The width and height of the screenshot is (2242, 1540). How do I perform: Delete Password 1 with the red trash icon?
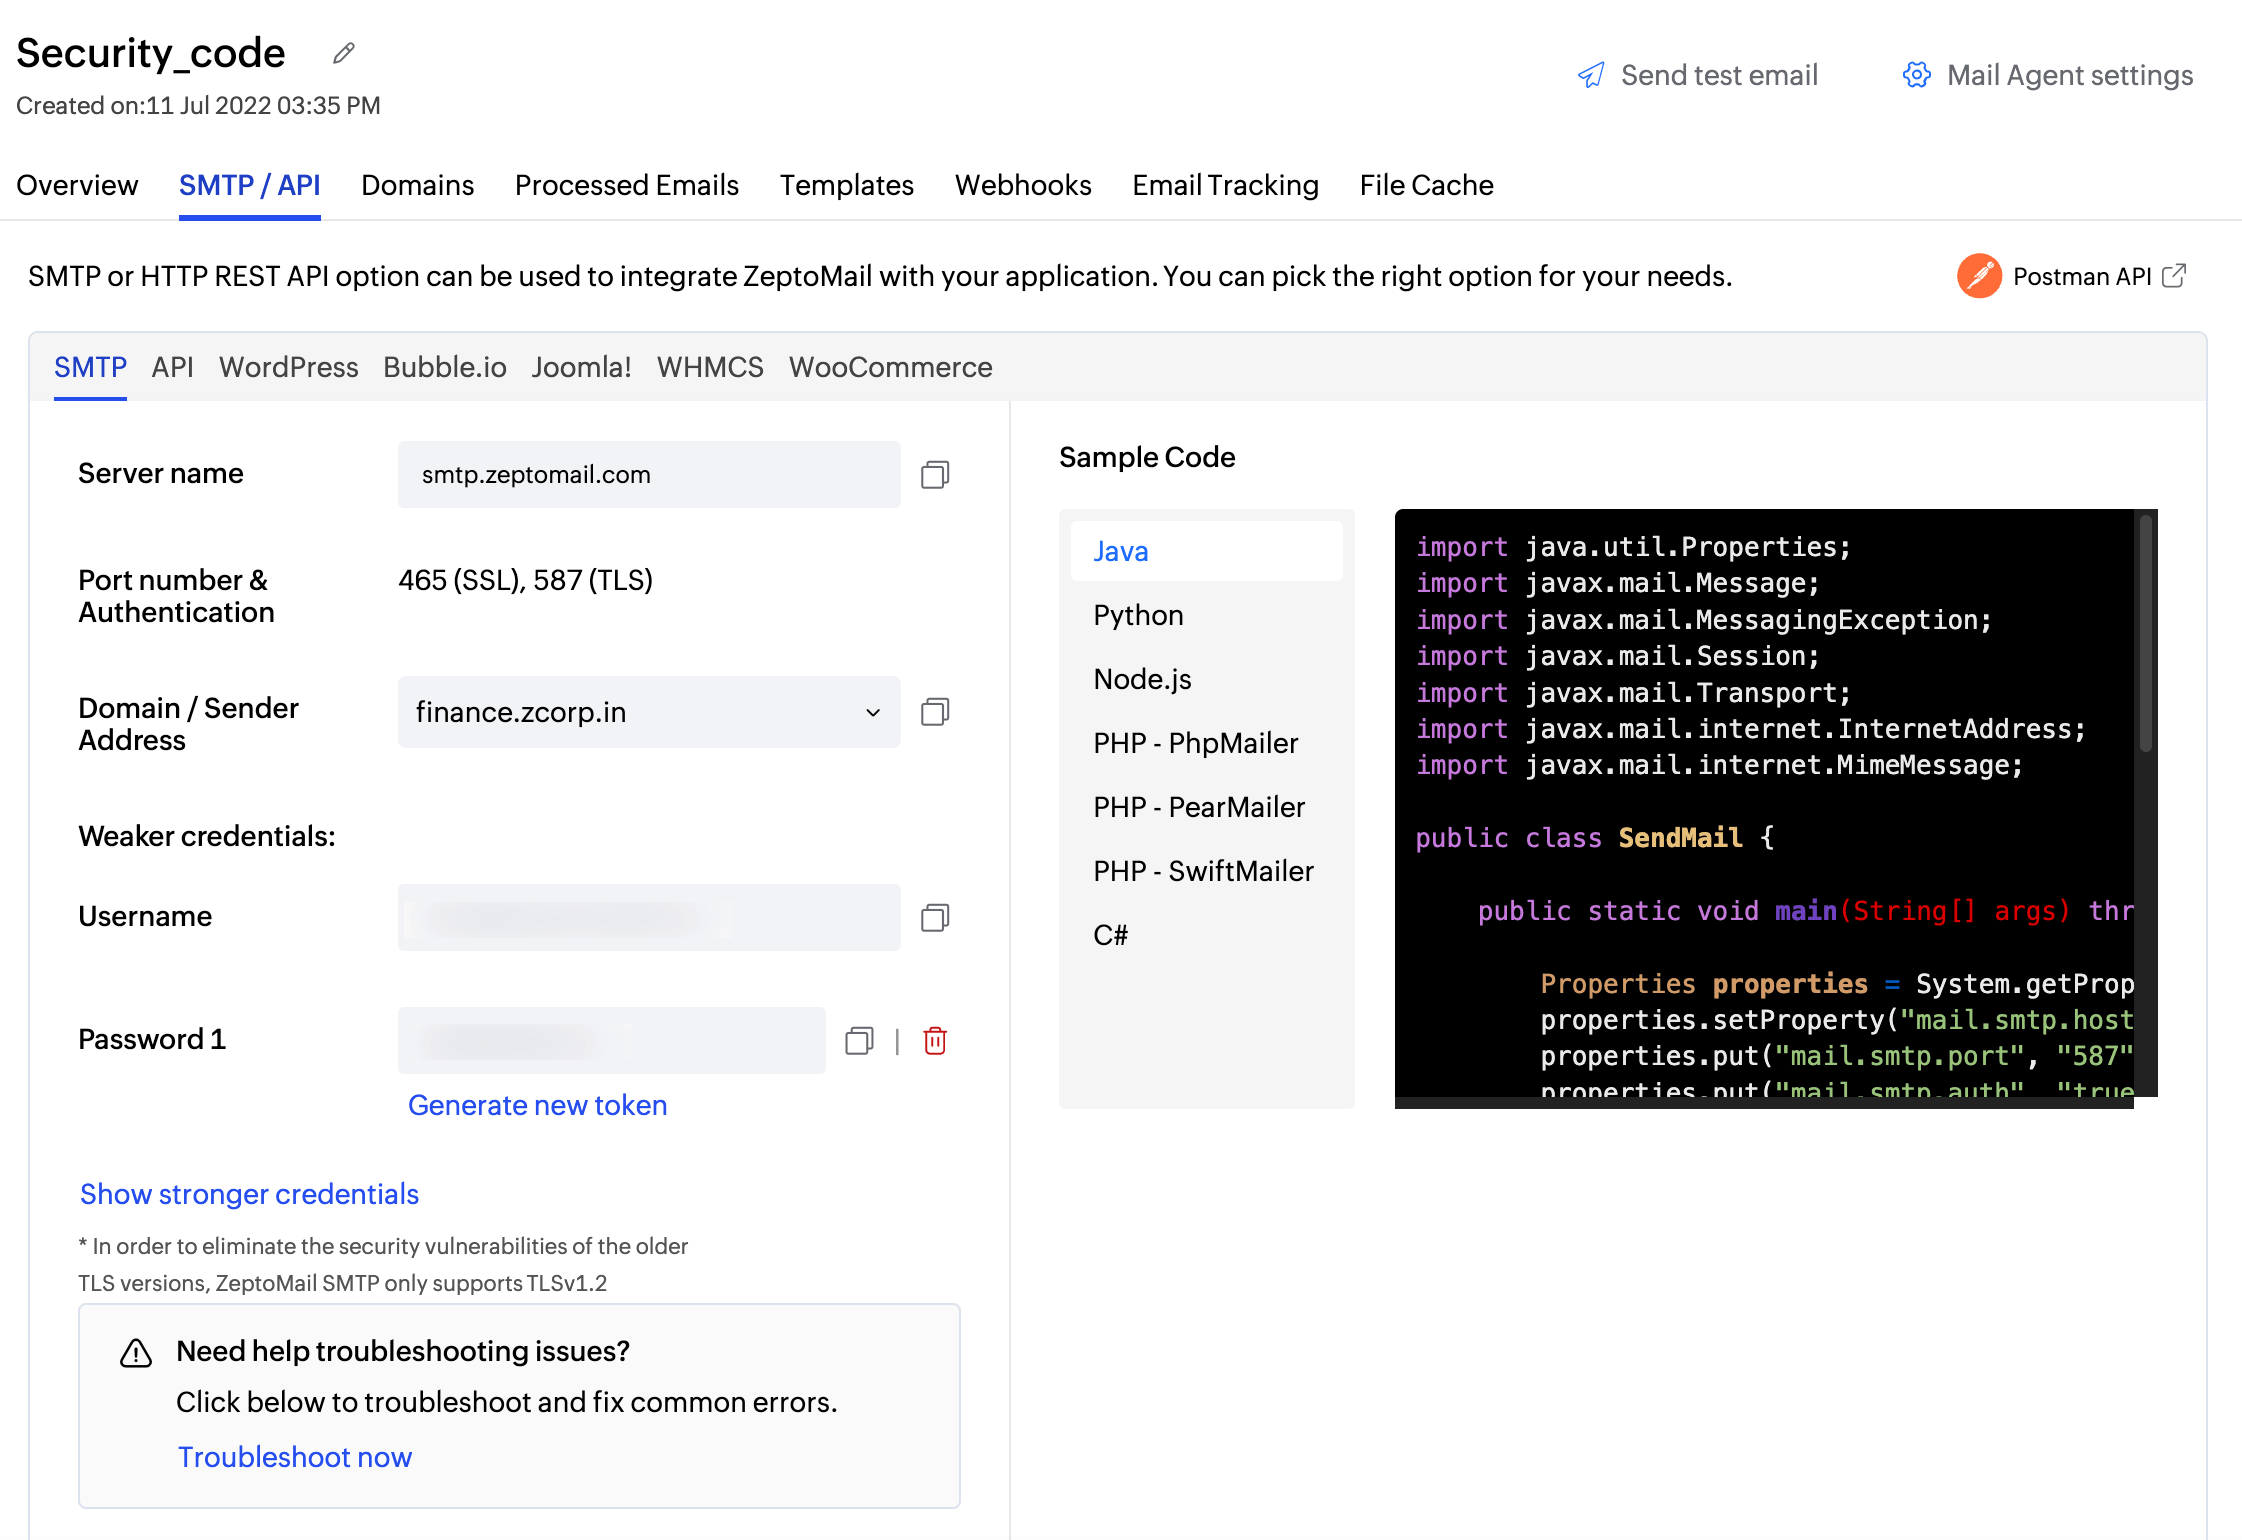coord(935,1041)
